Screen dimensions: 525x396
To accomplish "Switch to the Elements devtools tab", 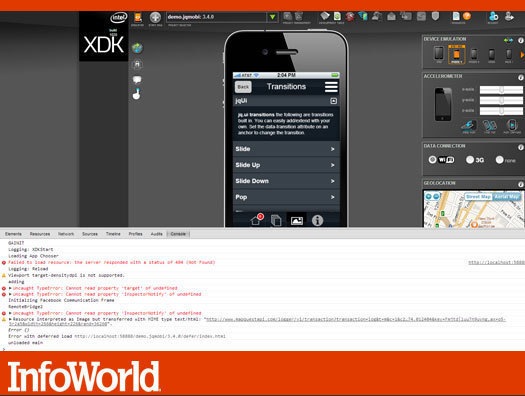I will click(13, 234).
